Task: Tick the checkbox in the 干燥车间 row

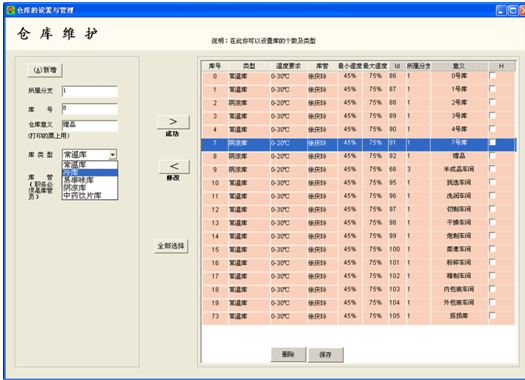Action: click(x=492, y=222)
